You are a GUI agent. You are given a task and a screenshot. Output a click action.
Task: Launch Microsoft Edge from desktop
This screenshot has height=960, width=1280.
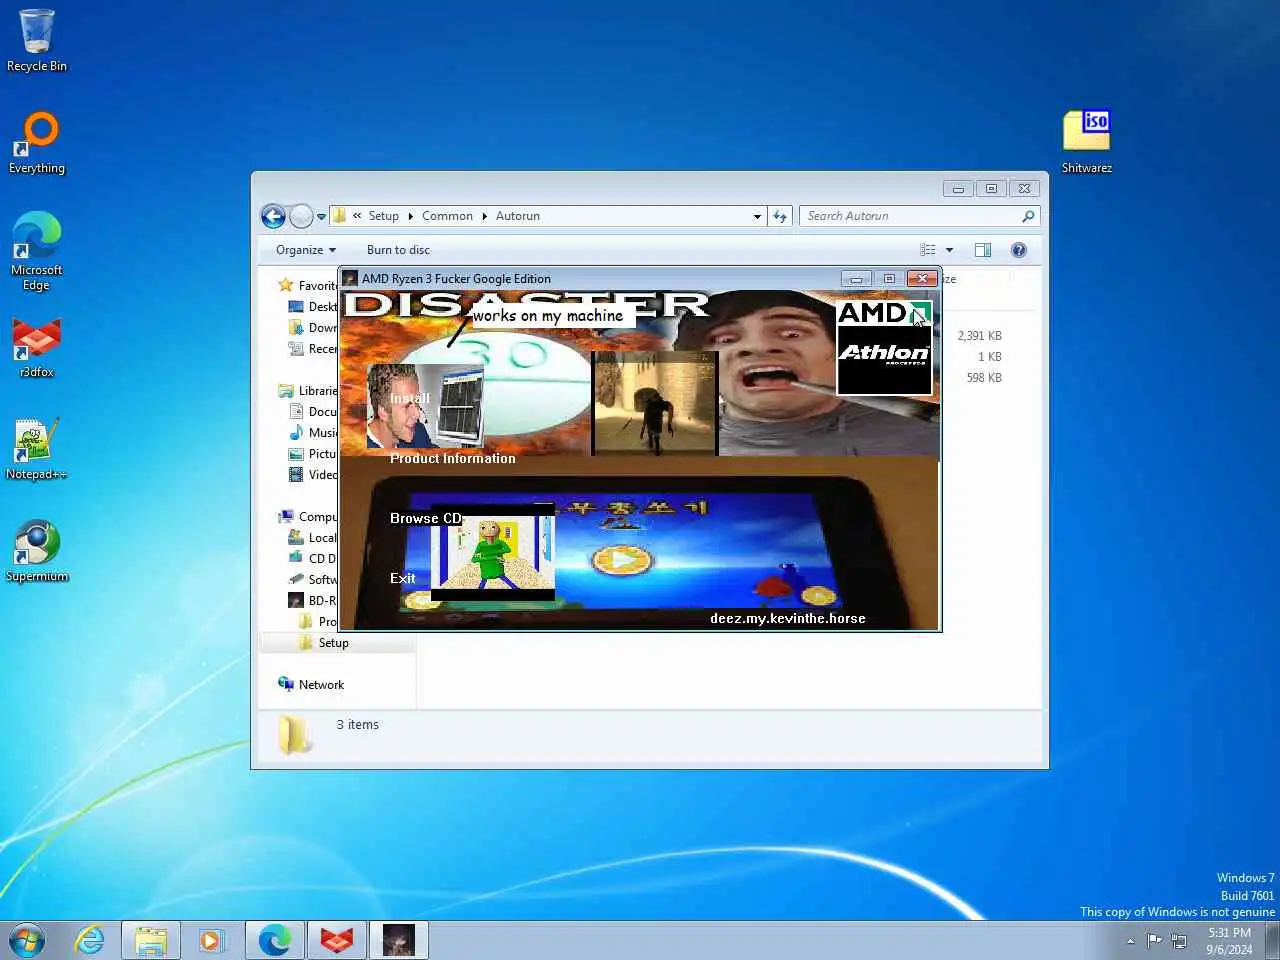(37, 251)
